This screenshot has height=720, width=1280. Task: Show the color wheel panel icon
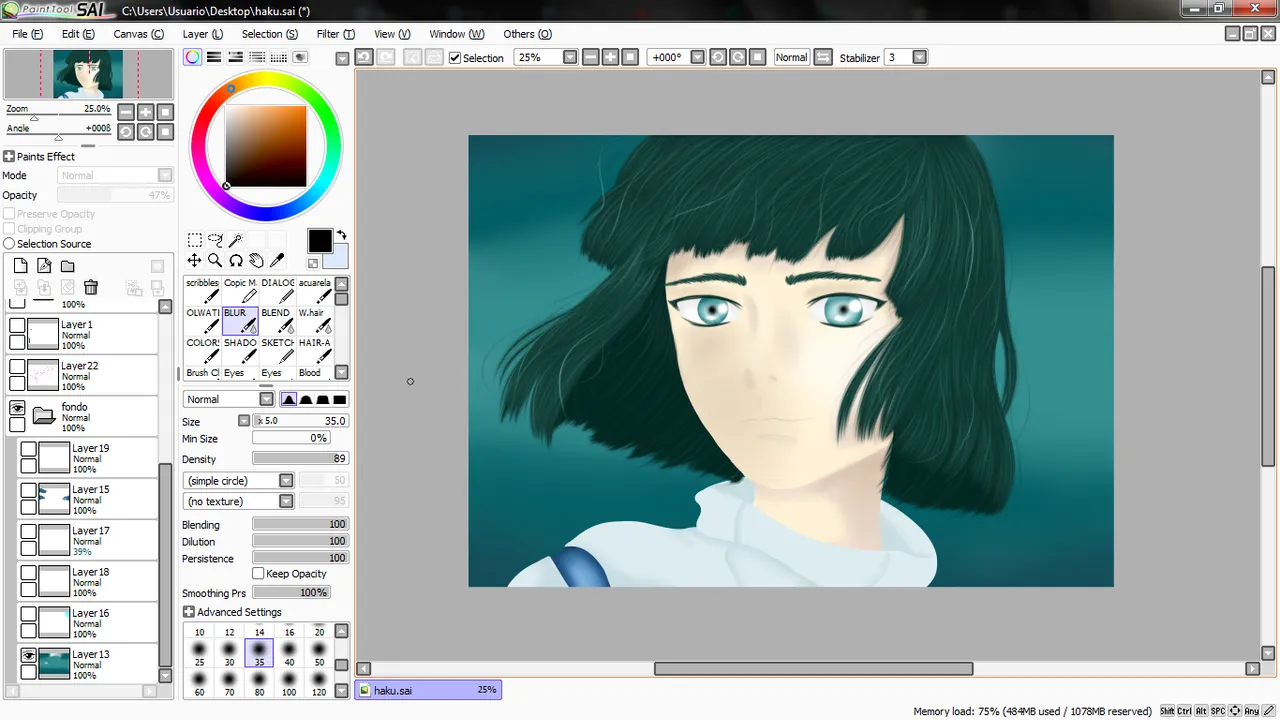coord(193,57)
